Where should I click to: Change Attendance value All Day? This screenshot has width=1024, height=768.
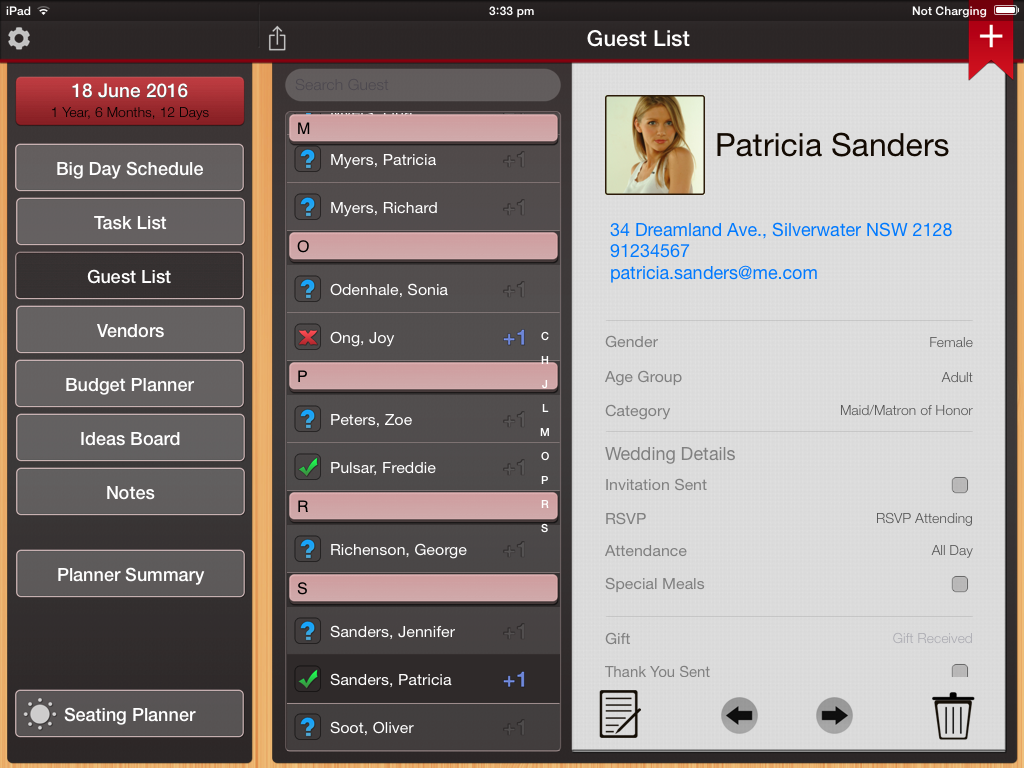pos(952,551)
